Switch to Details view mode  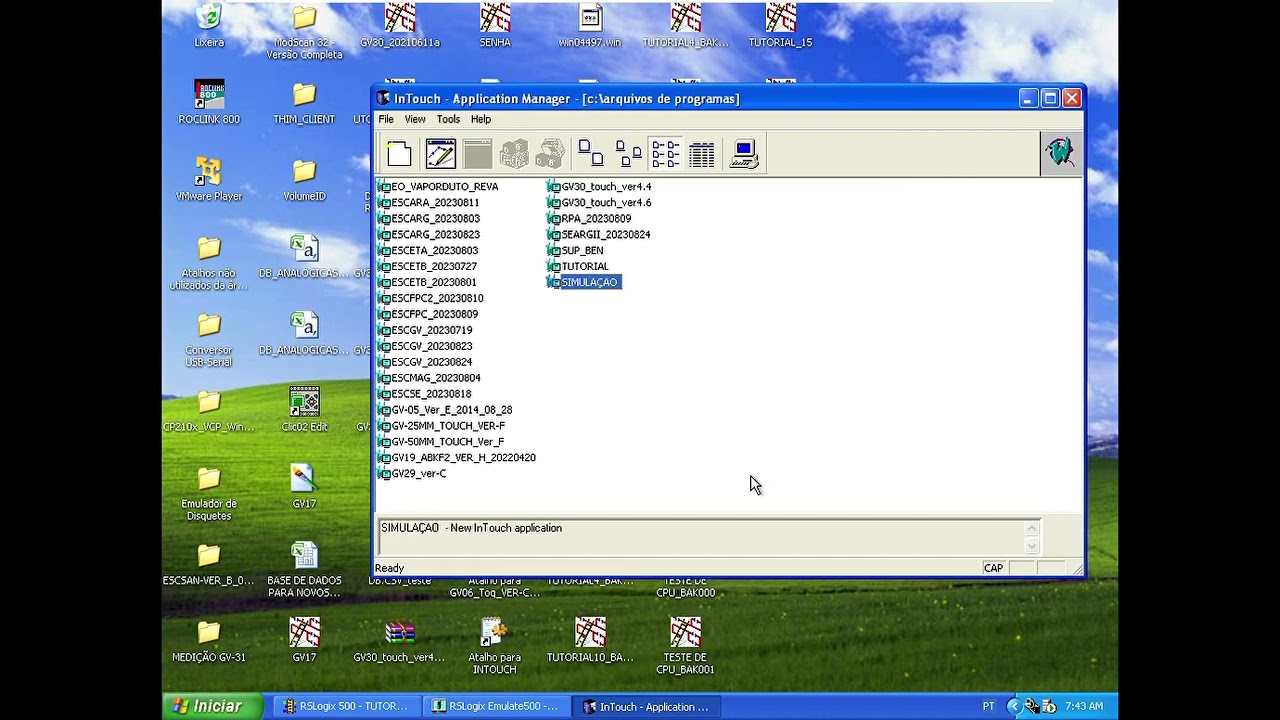coord(702,154)
